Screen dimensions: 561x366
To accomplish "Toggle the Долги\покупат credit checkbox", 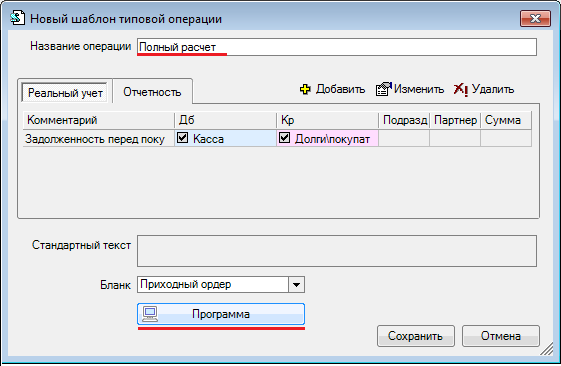I will pyautogui.click(x=284, y=137).
